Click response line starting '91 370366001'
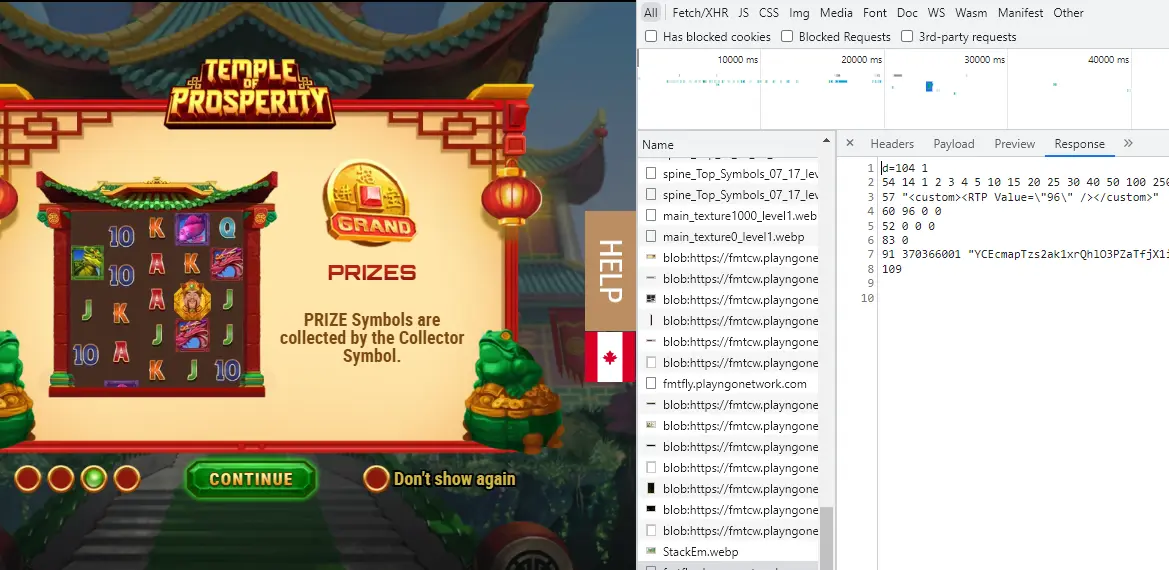Screen dimensions: 1169x570 (x=1024, y=255)
